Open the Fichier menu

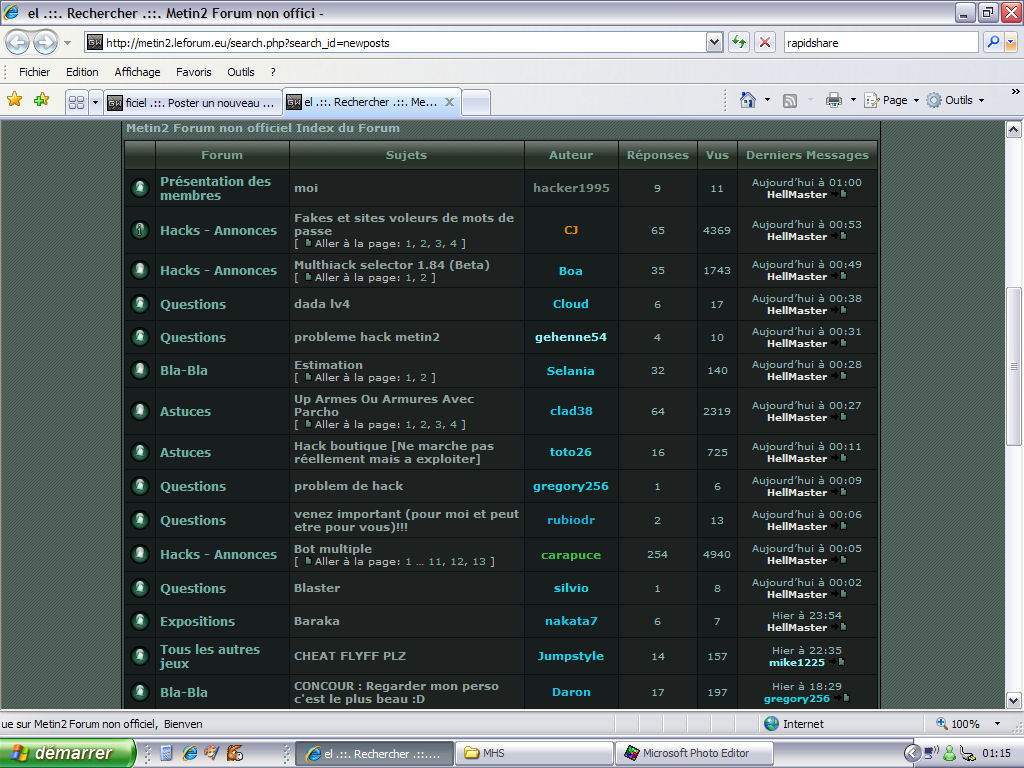click(34, 72)
